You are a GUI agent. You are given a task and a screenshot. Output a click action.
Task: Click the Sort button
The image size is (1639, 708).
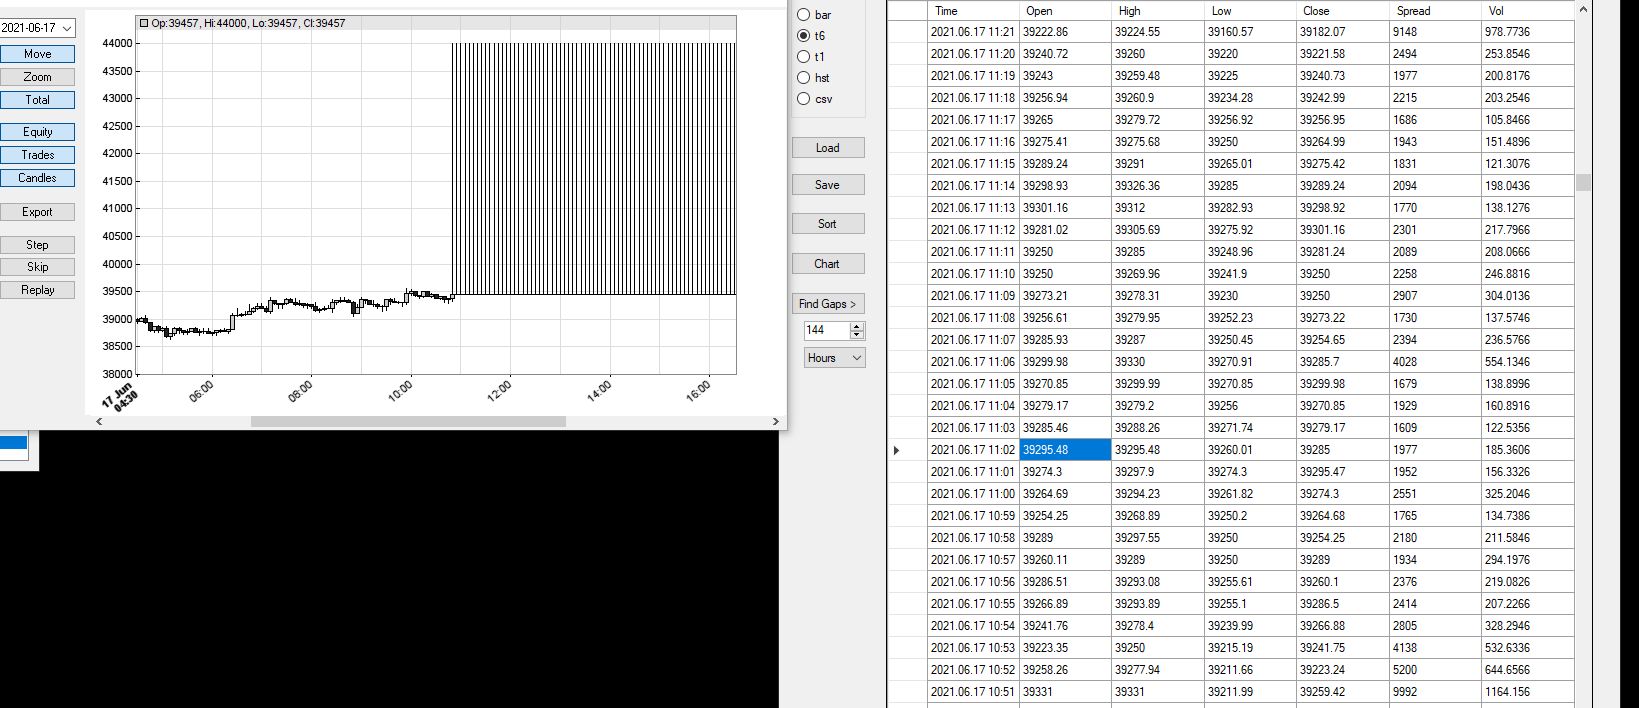point(827,224)
